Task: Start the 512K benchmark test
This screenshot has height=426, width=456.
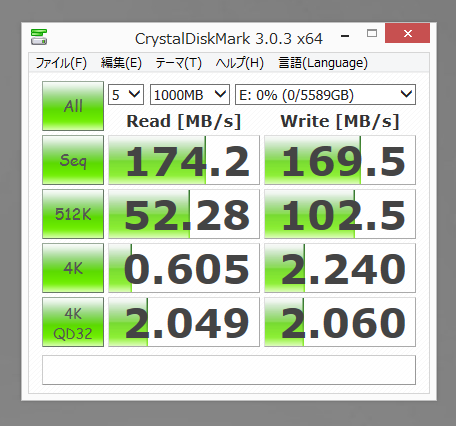Action: click(x=73, y=214)
